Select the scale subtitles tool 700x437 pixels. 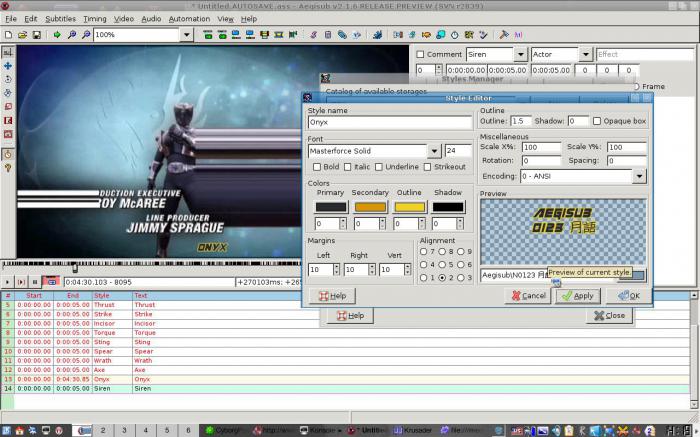pos(8,107)
